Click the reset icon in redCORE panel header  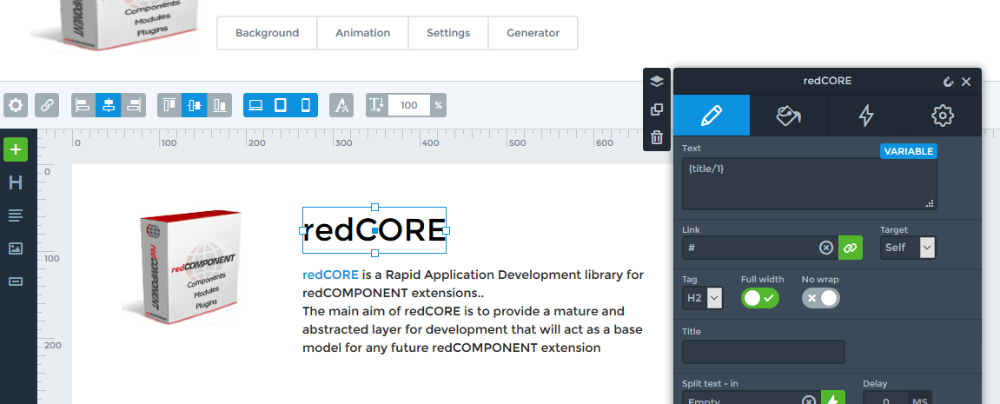pos(948,82)
